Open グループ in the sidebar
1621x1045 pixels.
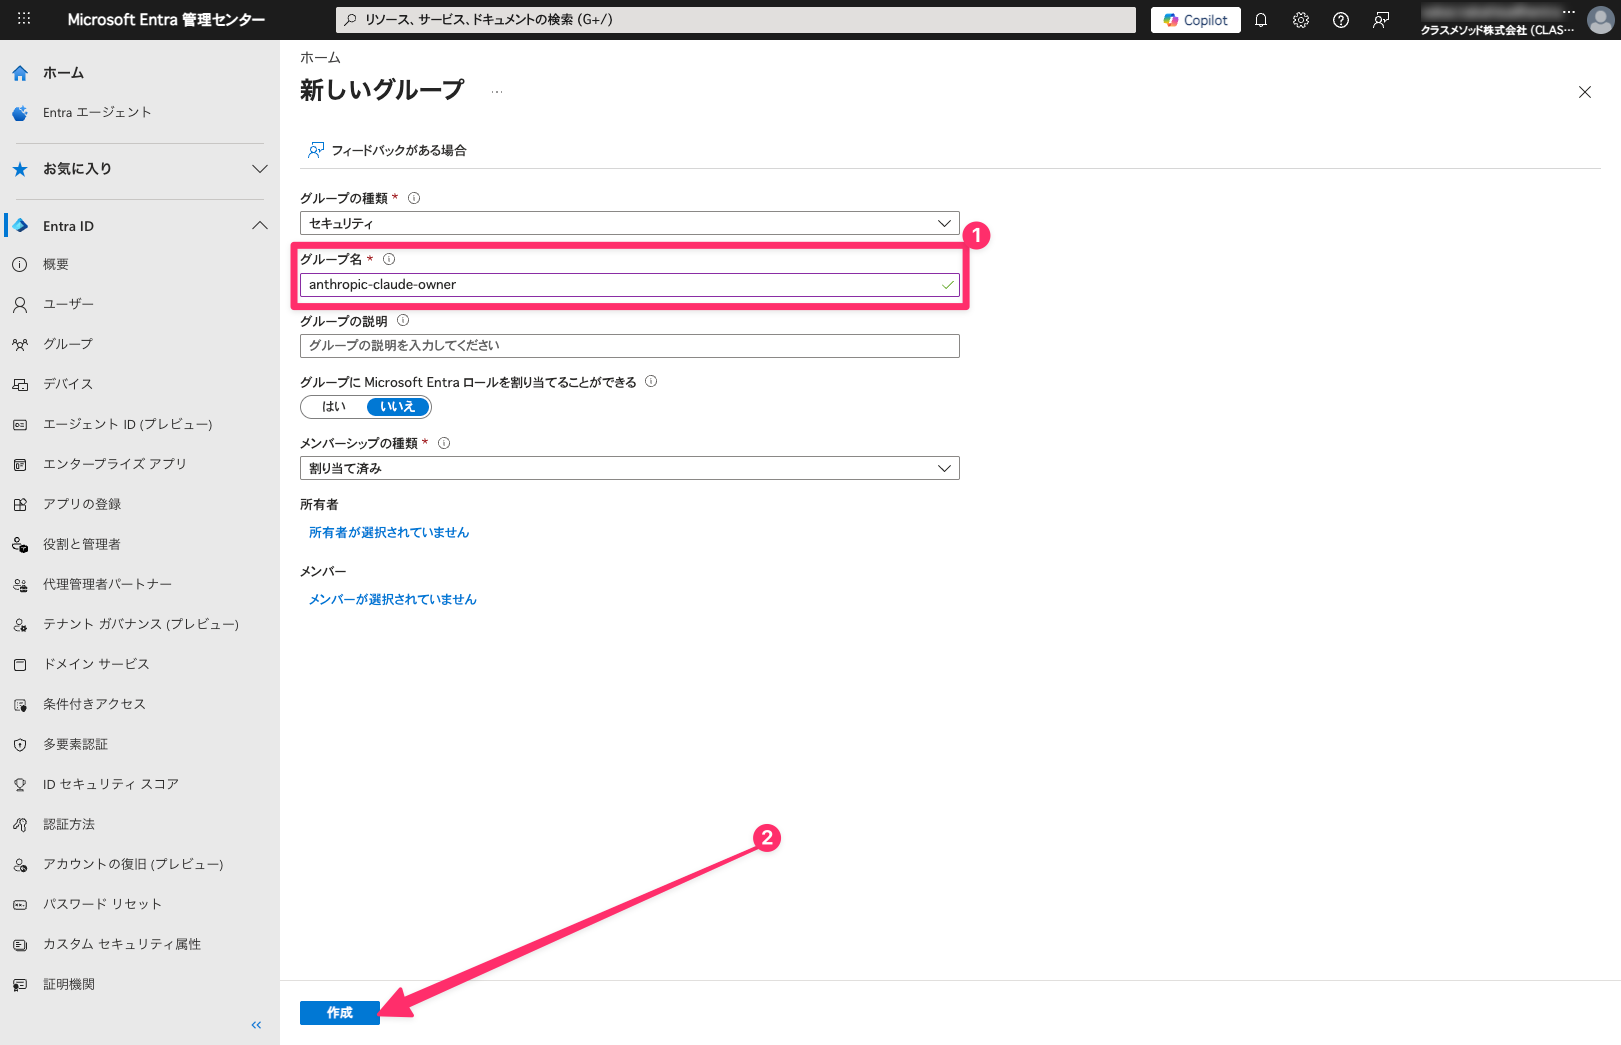68,344
